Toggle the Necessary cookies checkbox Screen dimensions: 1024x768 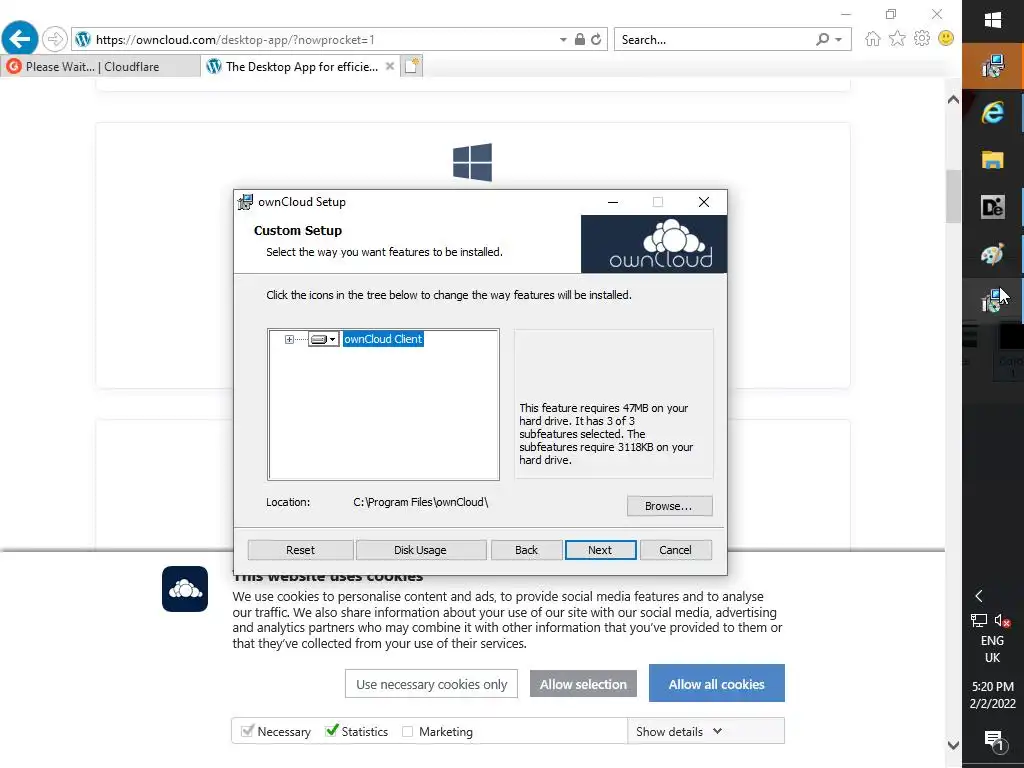pyautogui.click(x=247, y=731)
